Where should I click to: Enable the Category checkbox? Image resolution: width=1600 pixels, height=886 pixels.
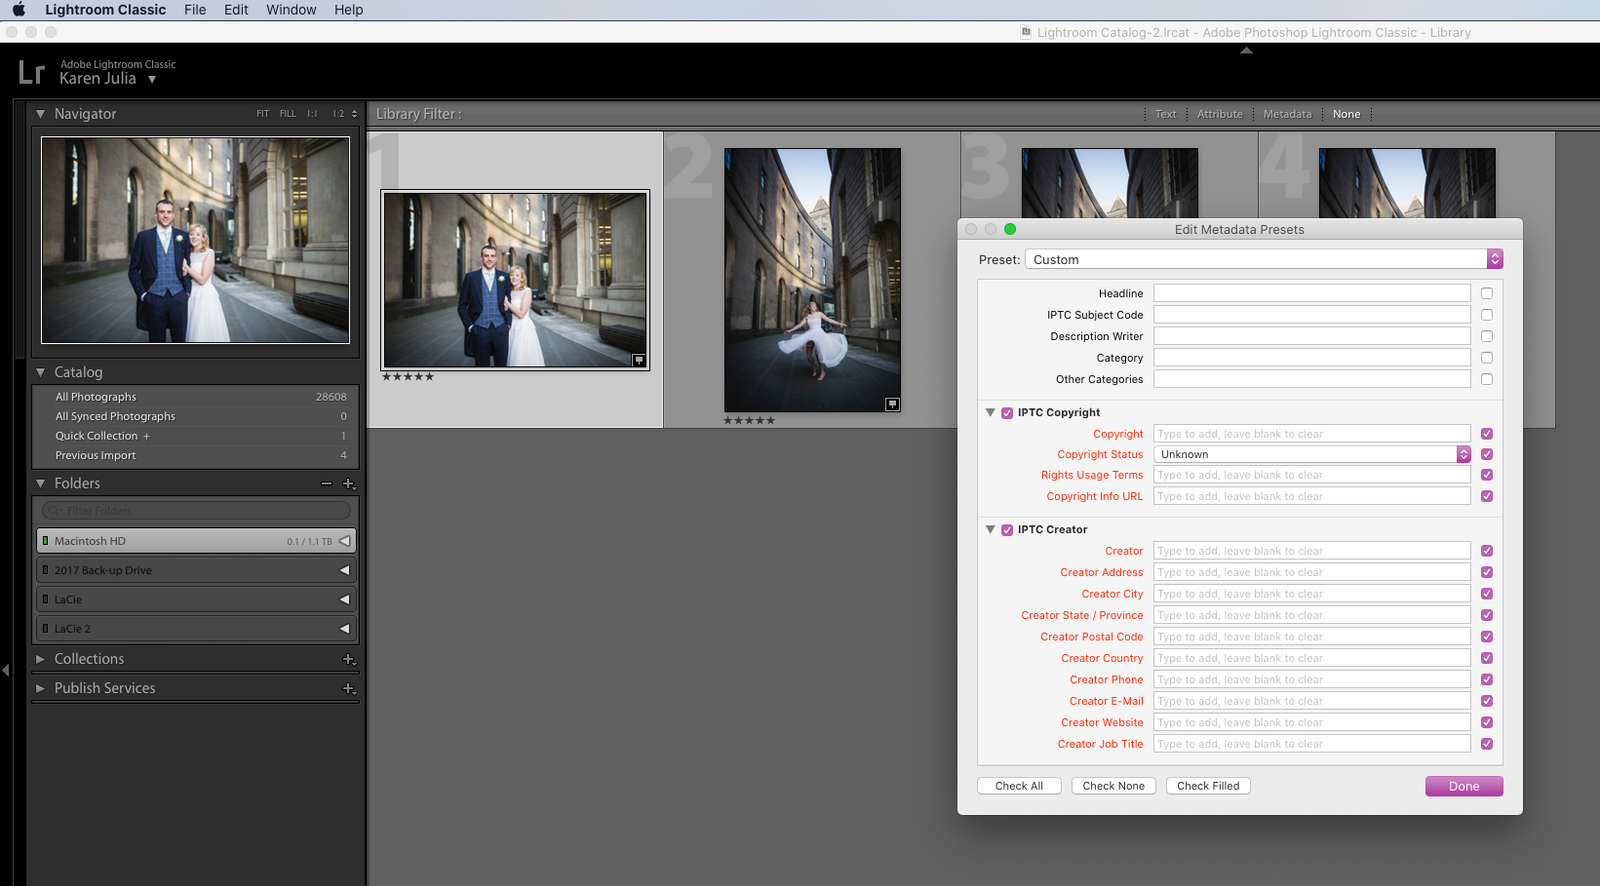(1487, 358)
